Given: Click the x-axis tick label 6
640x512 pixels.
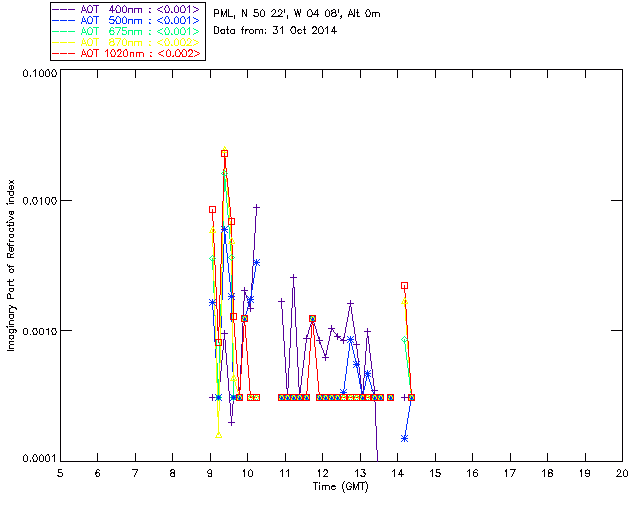Looking at the screenshot, I should coord(98,473).
